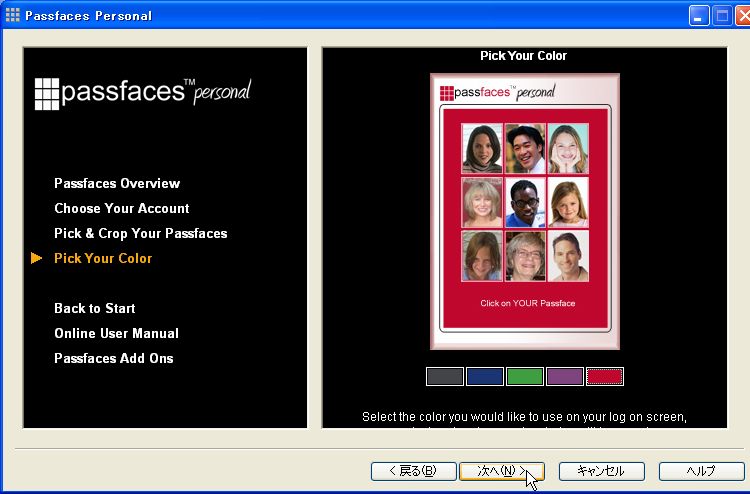Image resolution: width=750 pixels, height=494 pixels.
Task: Click the 次へ(N) next button
Action: click(502, 471)
